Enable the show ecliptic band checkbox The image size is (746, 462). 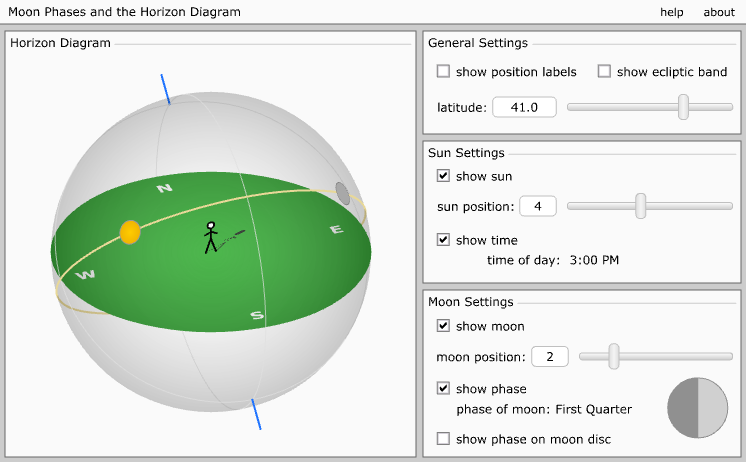pyautogui.click(x=604, y=72)
